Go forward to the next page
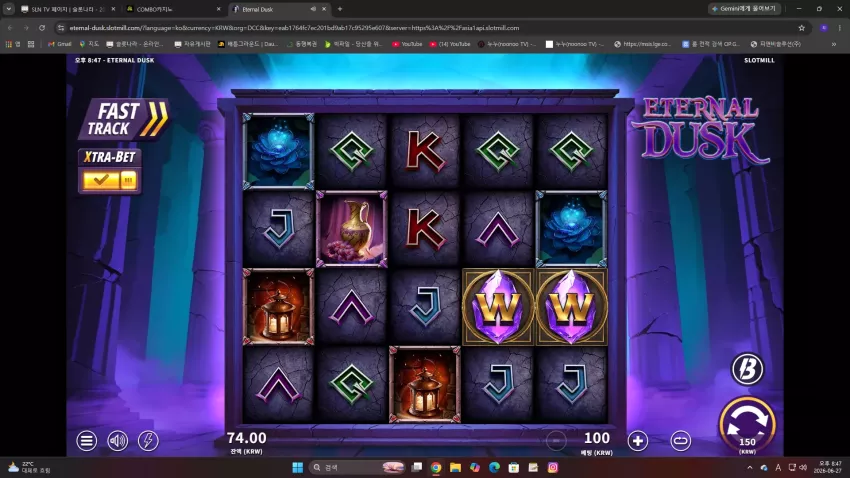This screenshot has width=850, height=478. (25, 28)
